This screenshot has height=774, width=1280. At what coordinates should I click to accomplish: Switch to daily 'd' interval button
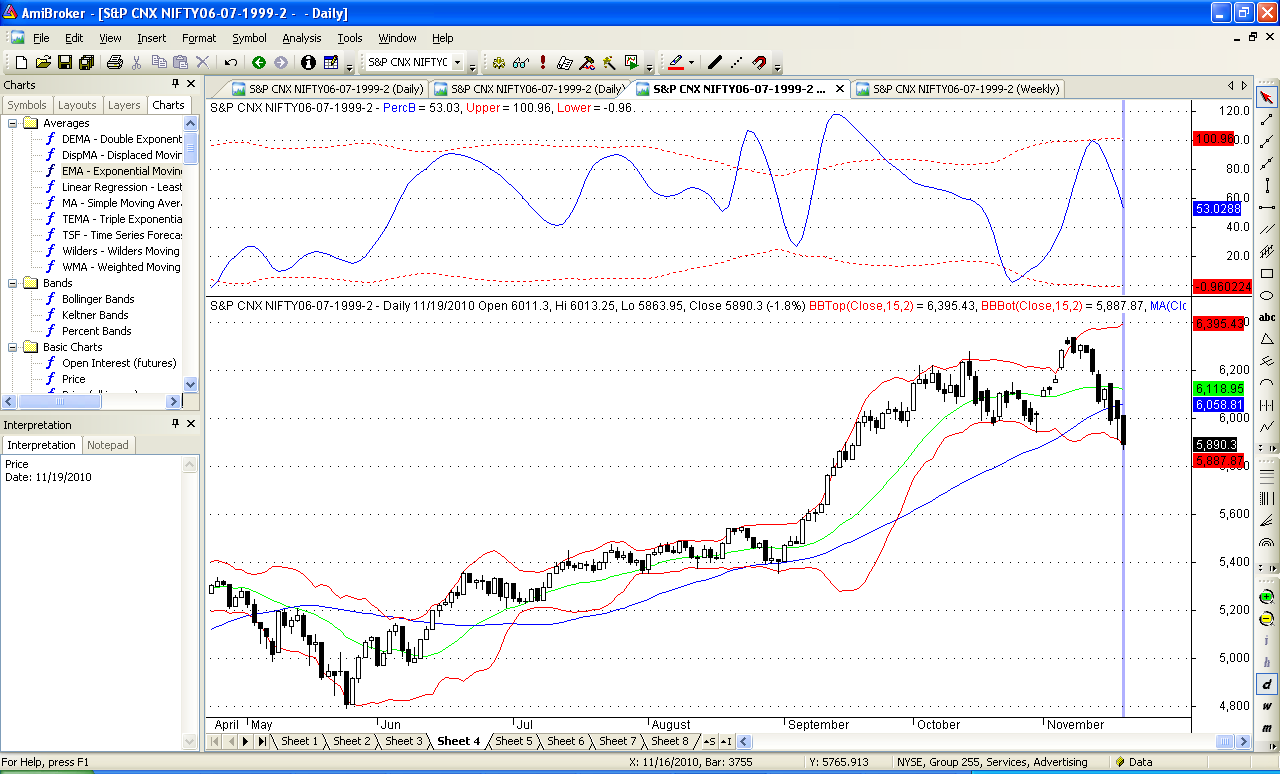coord(1267,685)
